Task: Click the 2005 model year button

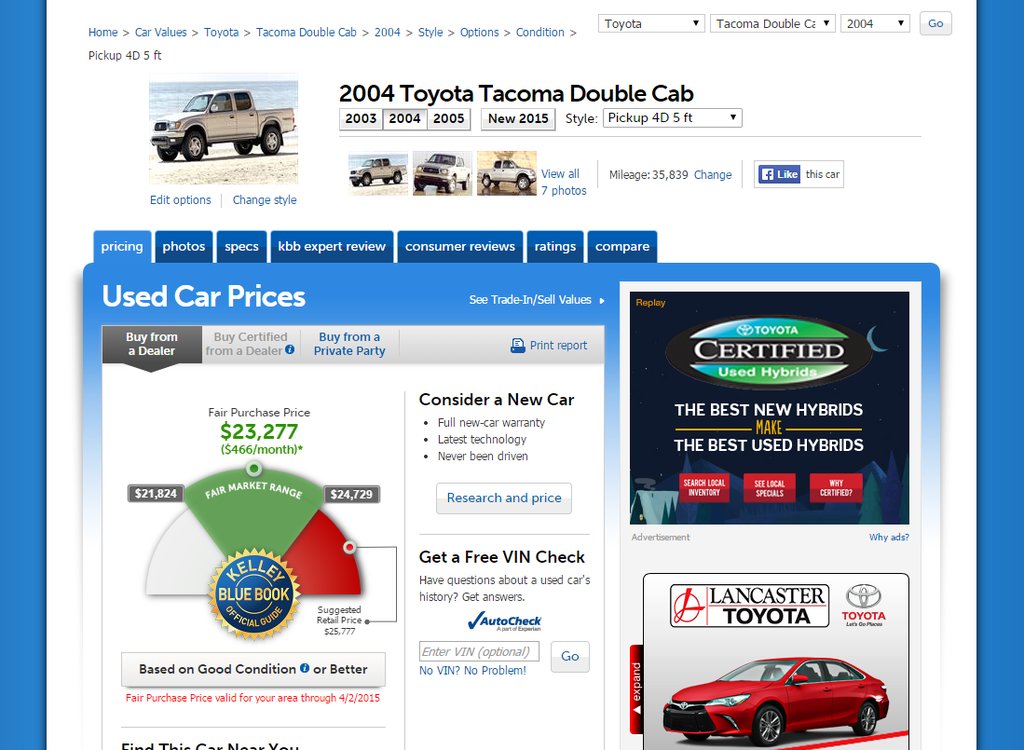Action: [449, 119]
